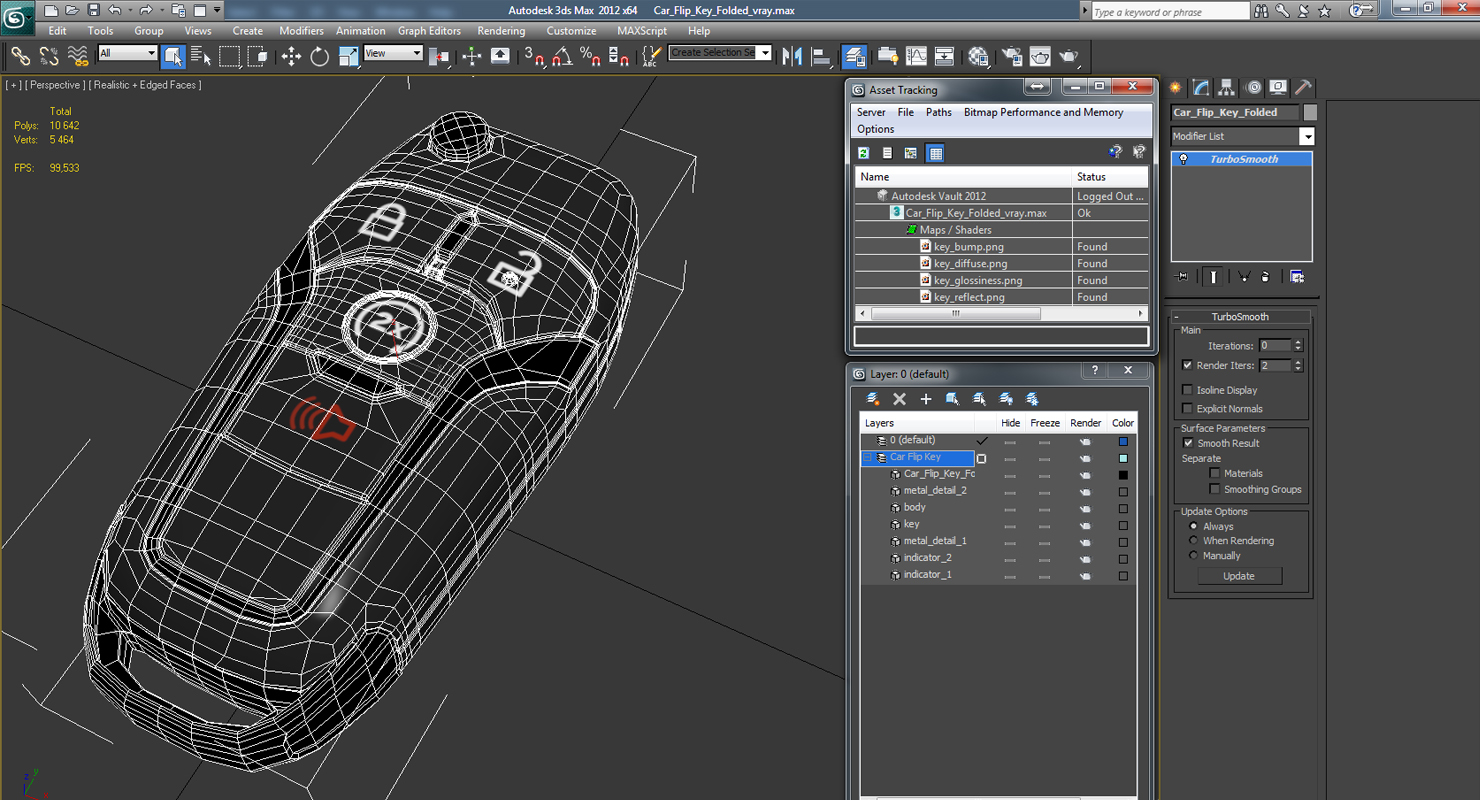
Task: Select the When Rendering update option
Action: click(x=1193, y=541)
